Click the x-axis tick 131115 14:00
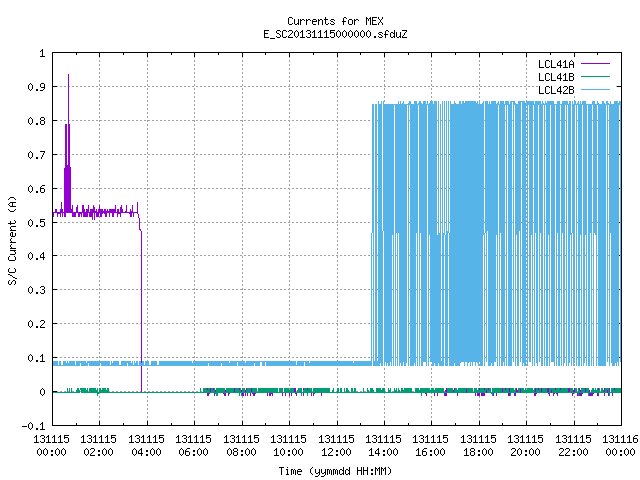This screenshot has height=480, width=640. pyautogui.click(x=383, y=445)
